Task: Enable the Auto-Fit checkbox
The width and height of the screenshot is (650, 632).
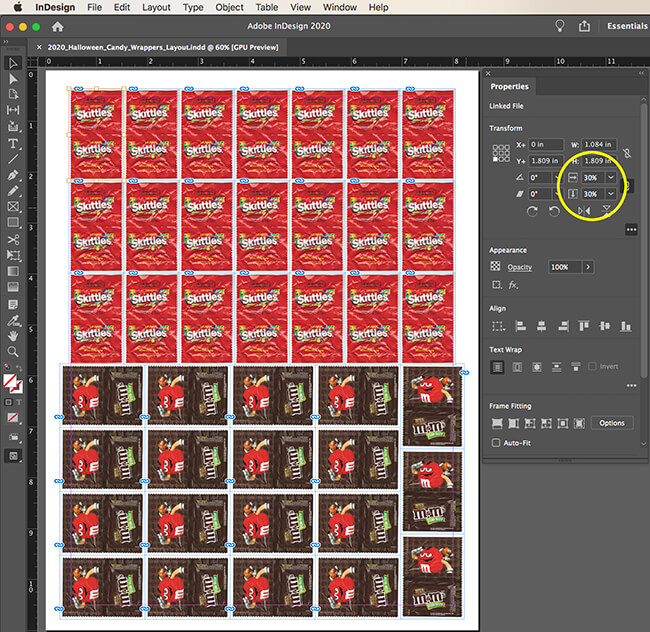Action: (495, 443)
